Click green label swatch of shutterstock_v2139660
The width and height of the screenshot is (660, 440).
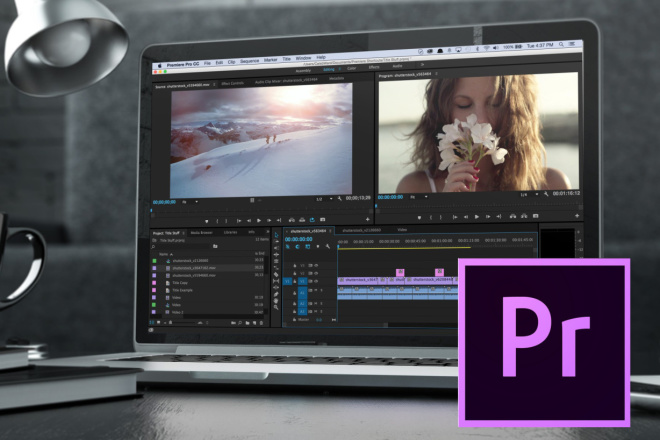pos(154,261)
